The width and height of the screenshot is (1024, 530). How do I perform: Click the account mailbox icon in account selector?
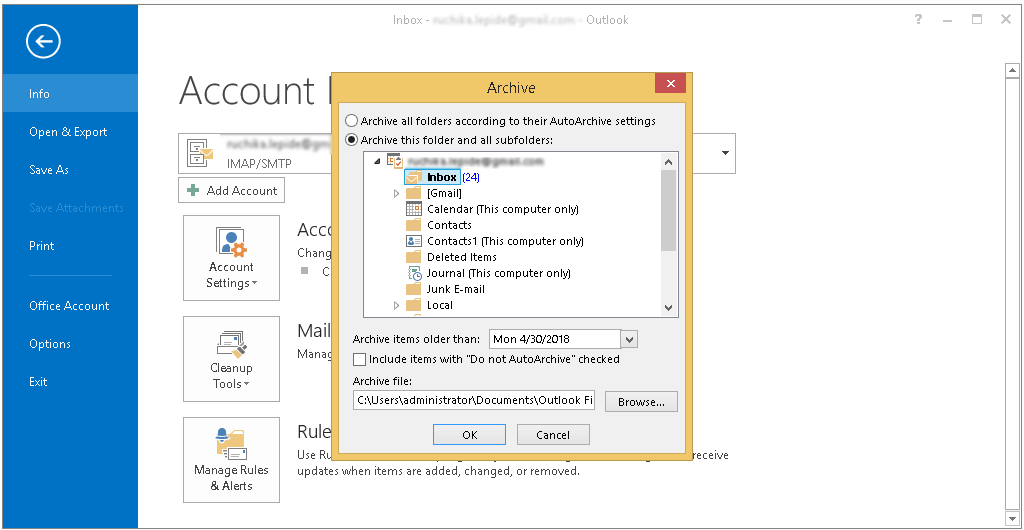pos(200,153)
